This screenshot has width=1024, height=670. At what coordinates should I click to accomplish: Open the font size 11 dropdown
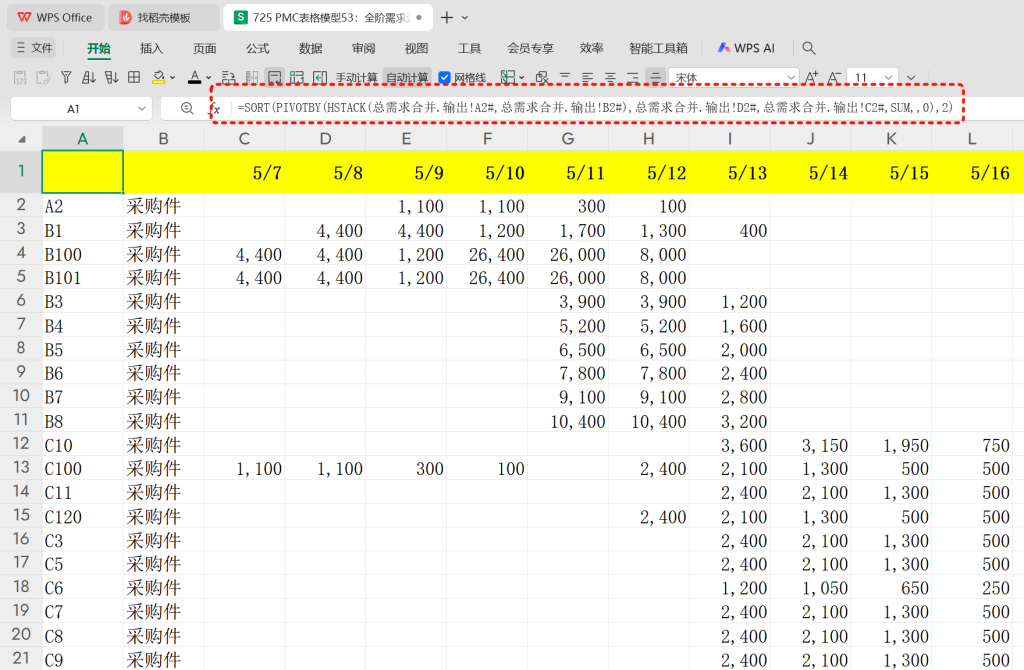[888, 78]
